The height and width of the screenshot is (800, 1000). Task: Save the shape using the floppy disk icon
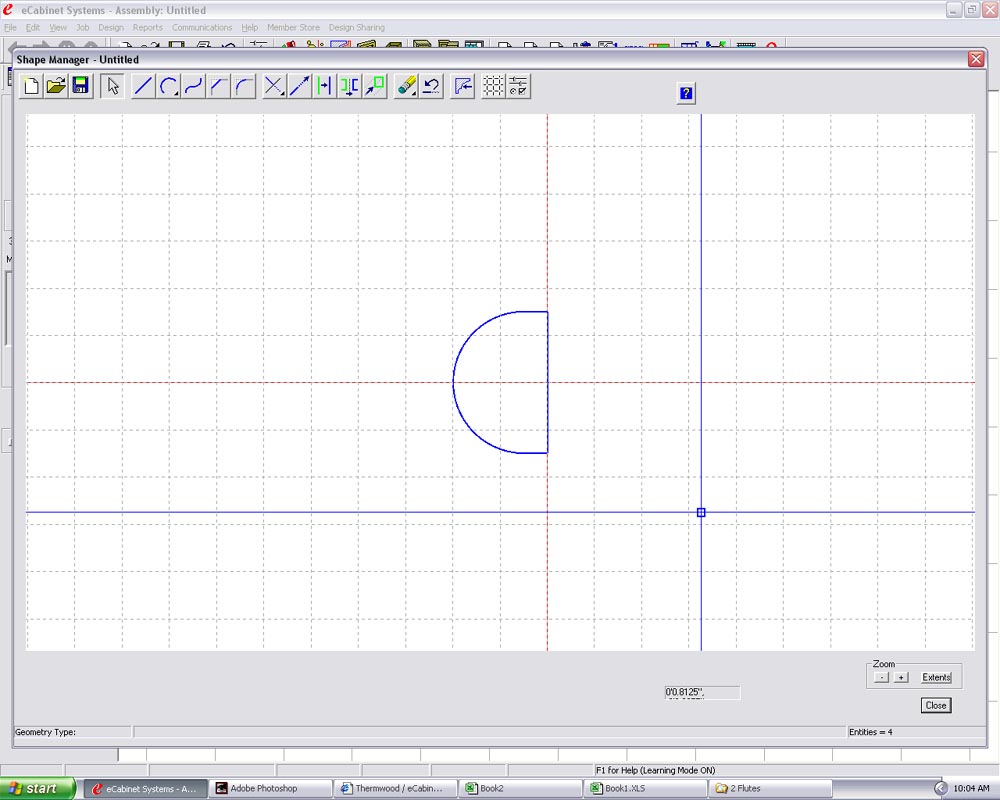click(x=81, y=86)
